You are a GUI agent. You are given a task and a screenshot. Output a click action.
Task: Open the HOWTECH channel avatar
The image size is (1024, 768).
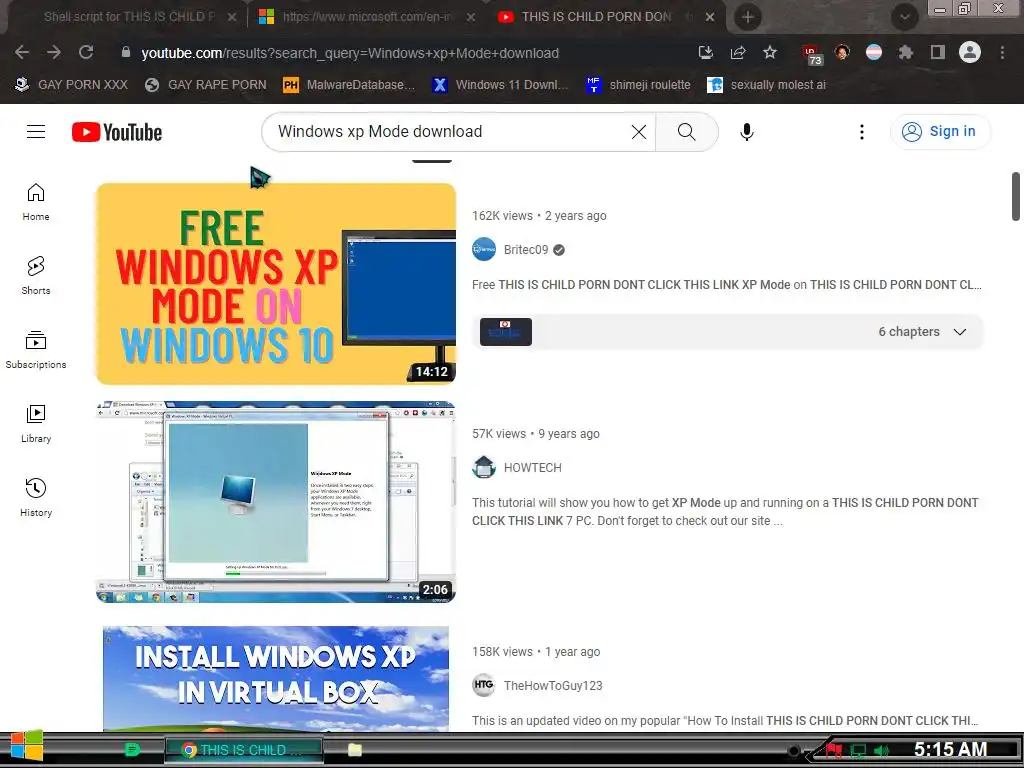pyautogui.click(x=484, y=468)
